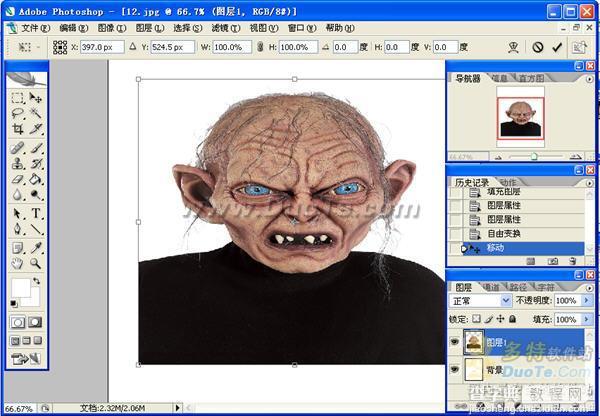Select the Paint Bucket tool

36,179
